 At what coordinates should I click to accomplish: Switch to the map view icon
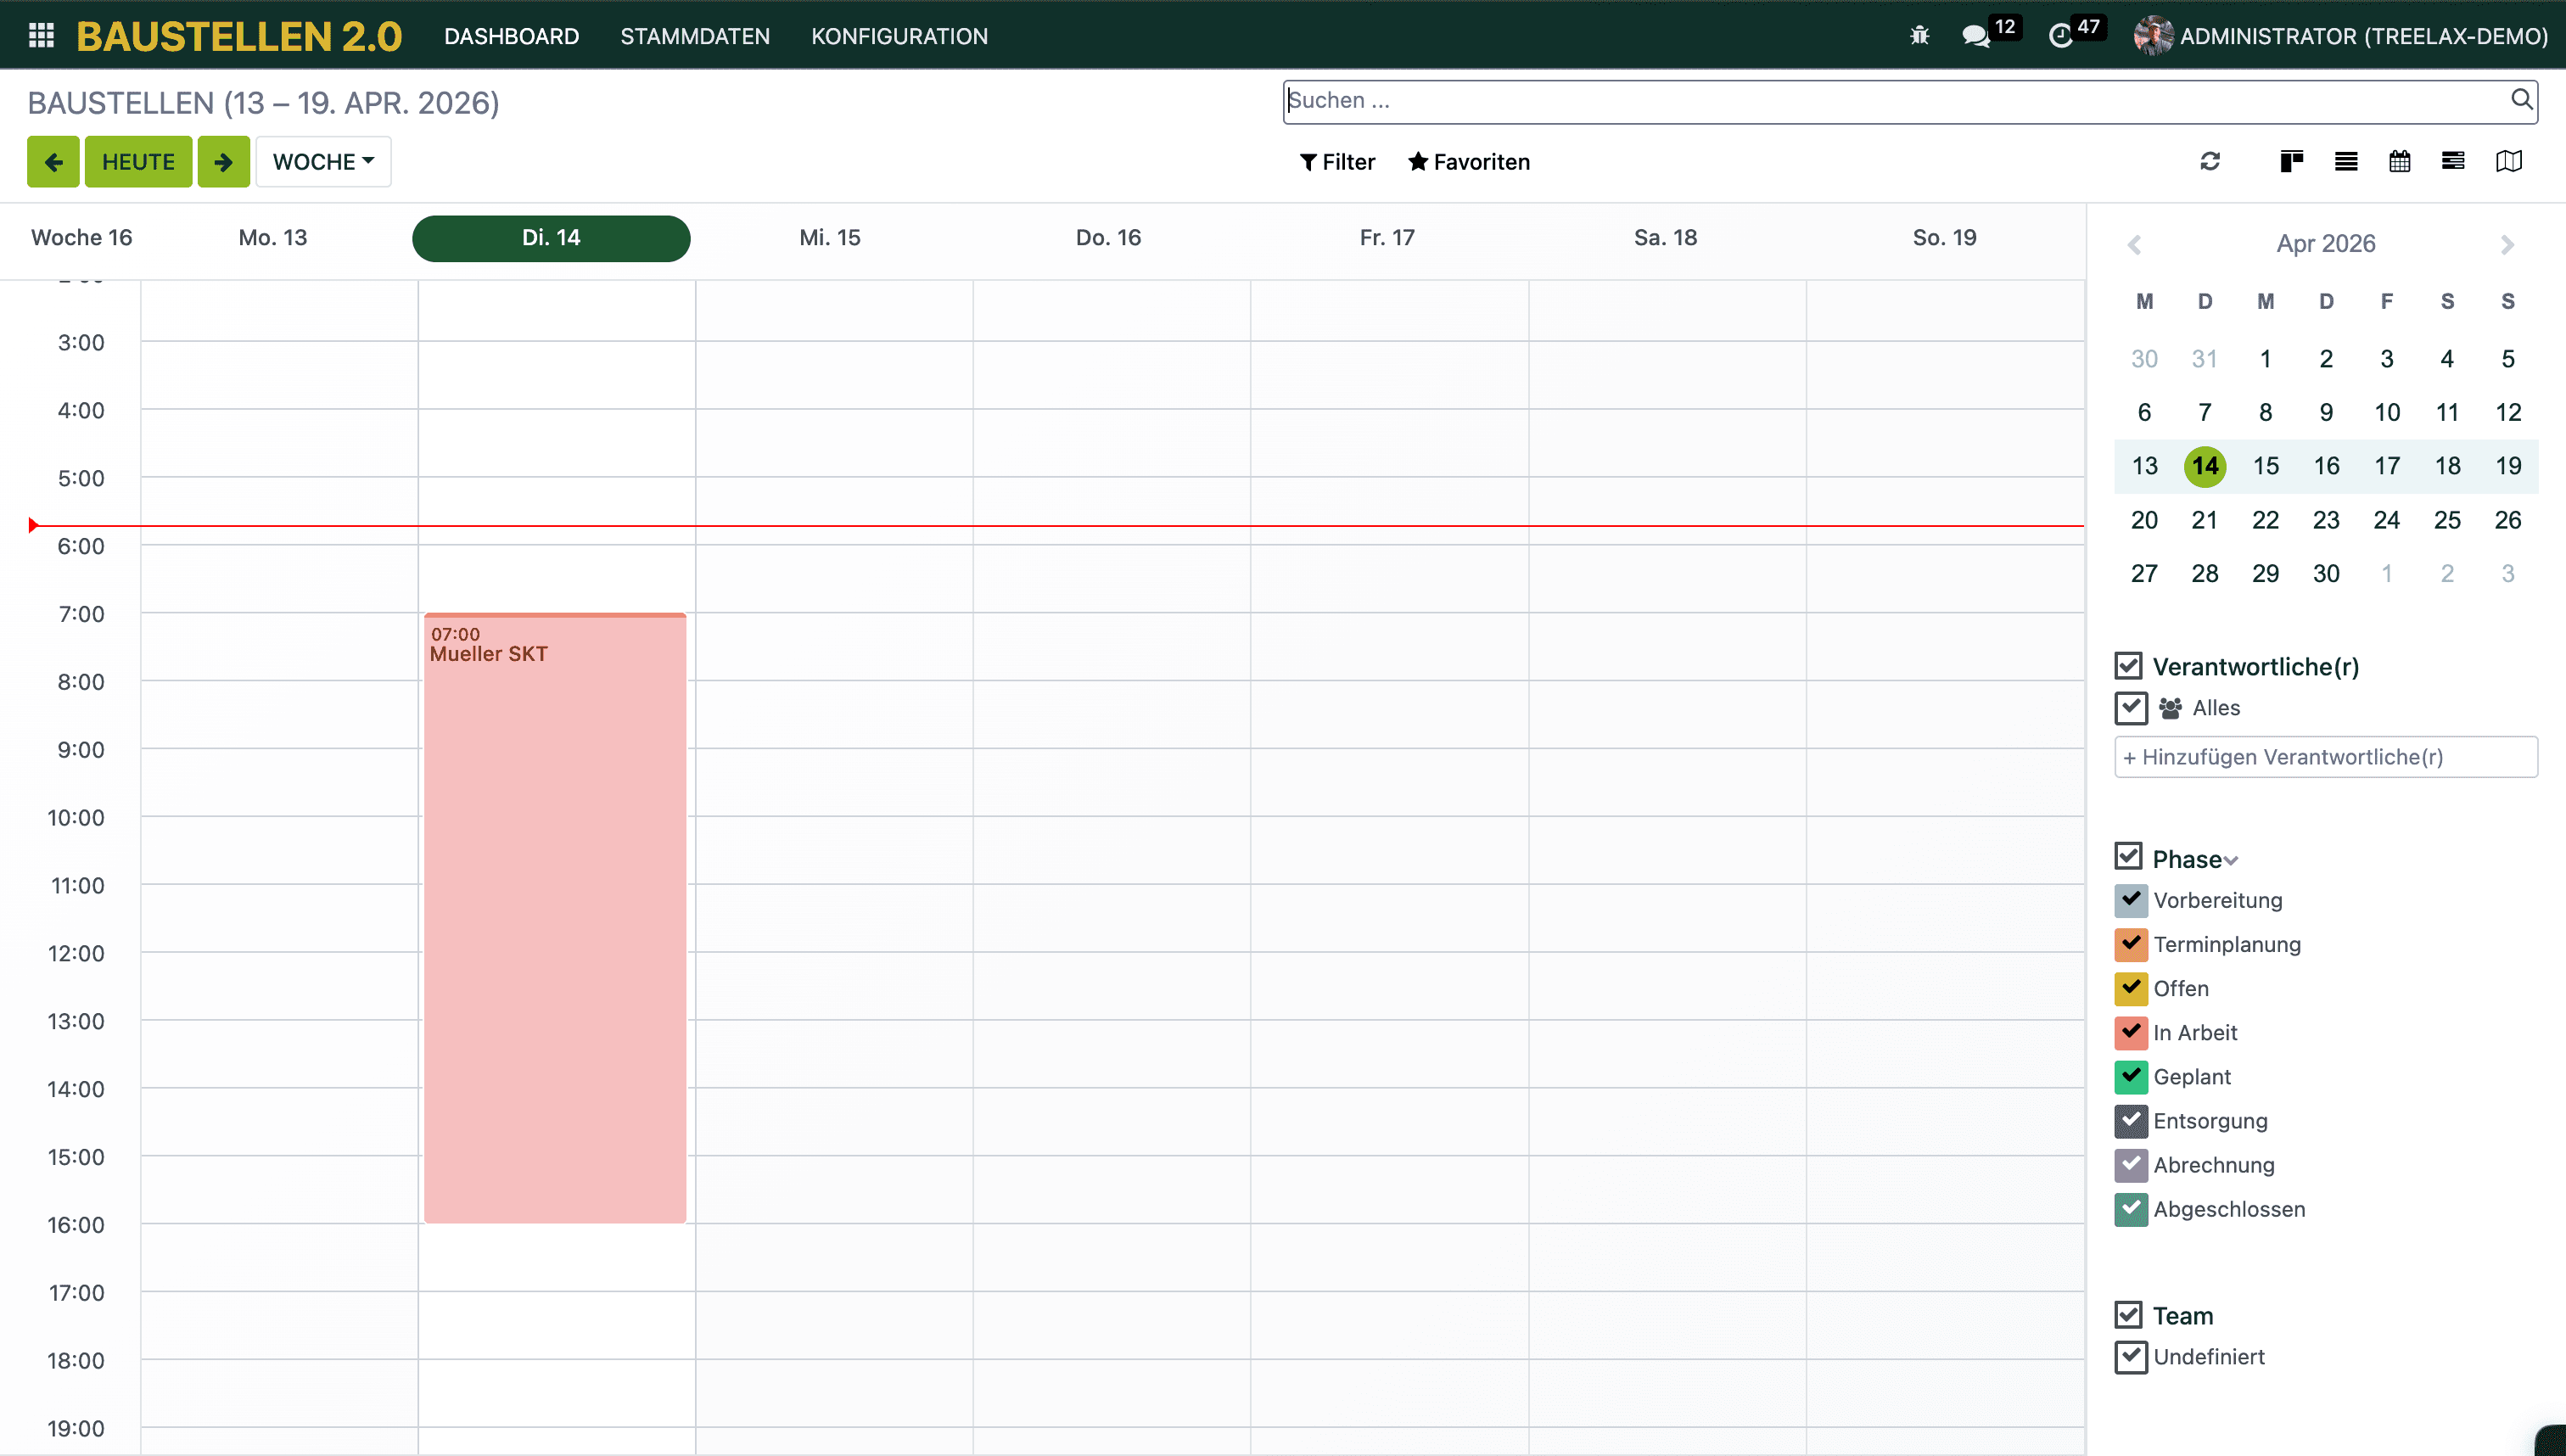(2508, 161)
